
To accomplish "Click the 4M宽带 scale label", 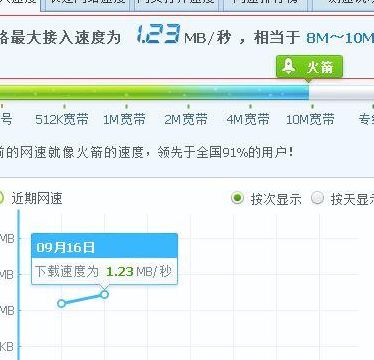I will pyautogui.click(x=248, y=119).
